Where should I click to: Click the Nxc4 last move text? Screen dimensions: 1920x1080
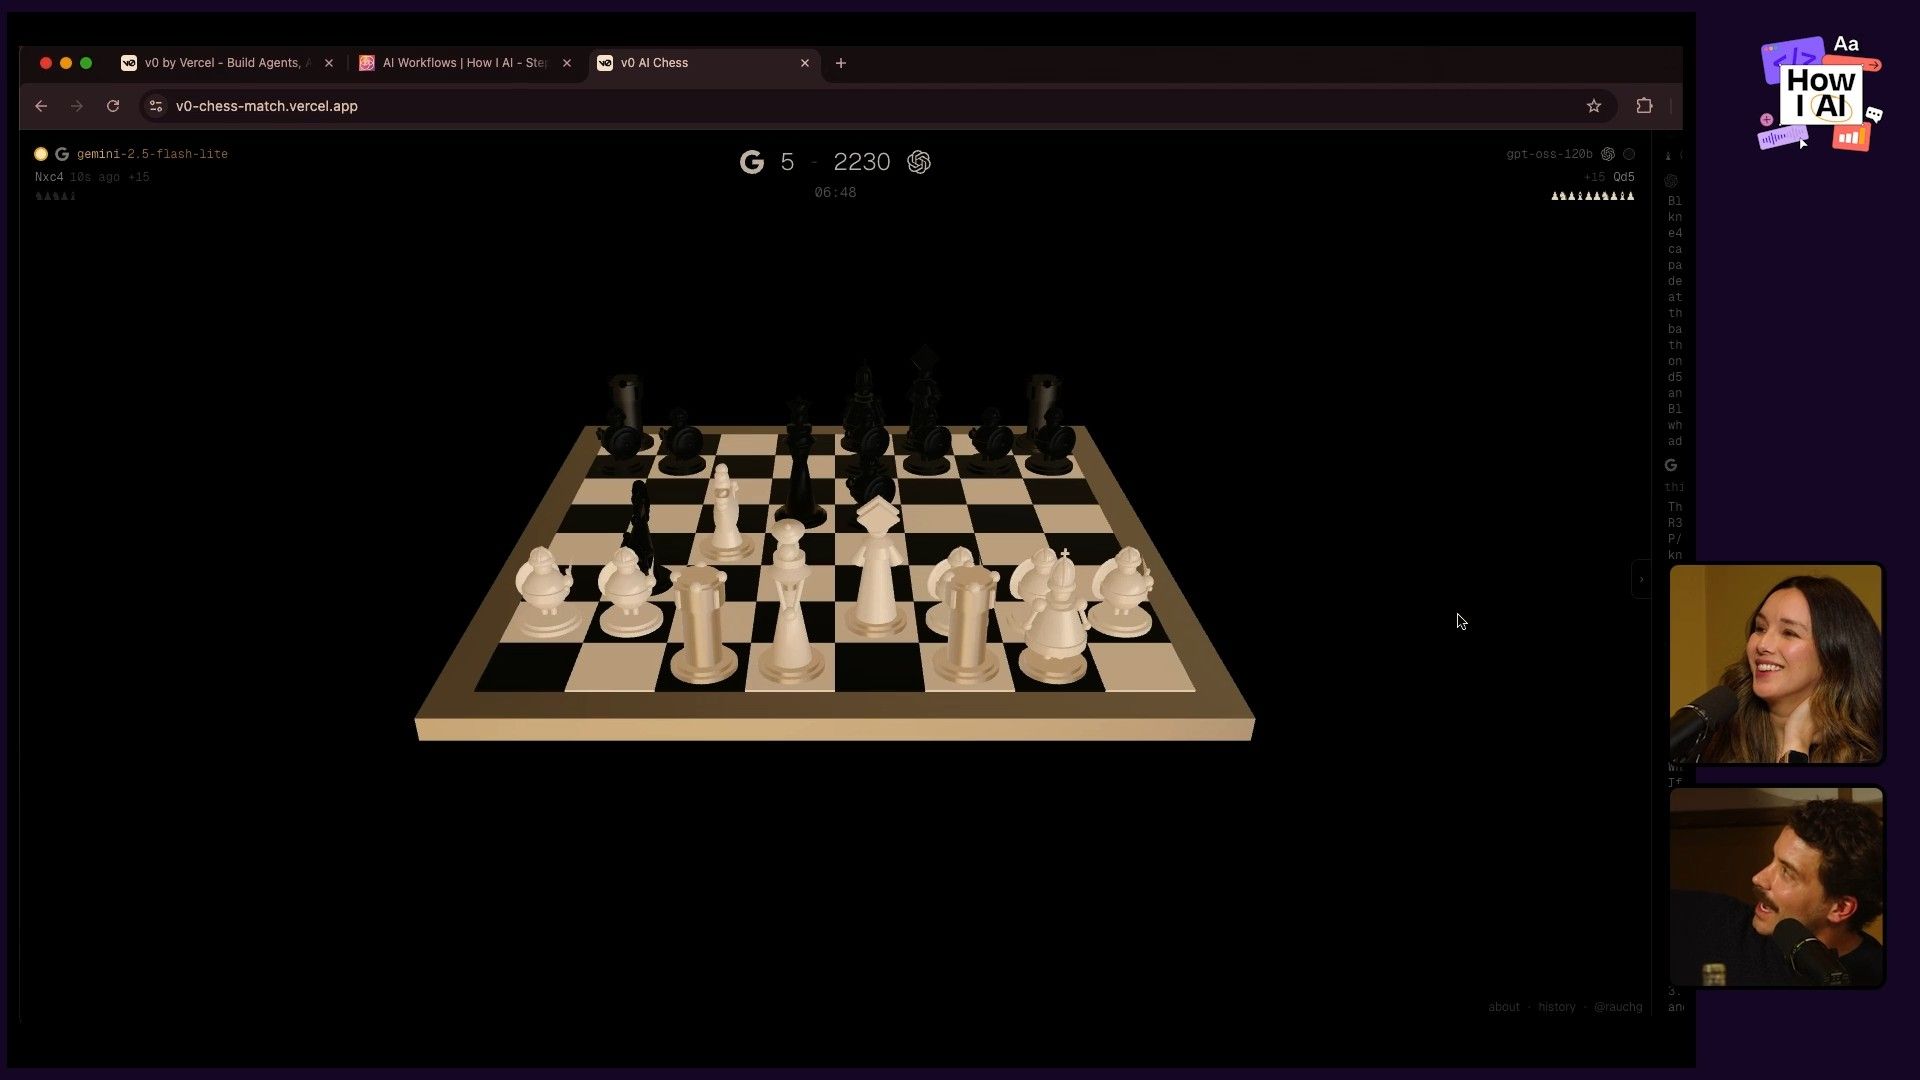(49, 177)
